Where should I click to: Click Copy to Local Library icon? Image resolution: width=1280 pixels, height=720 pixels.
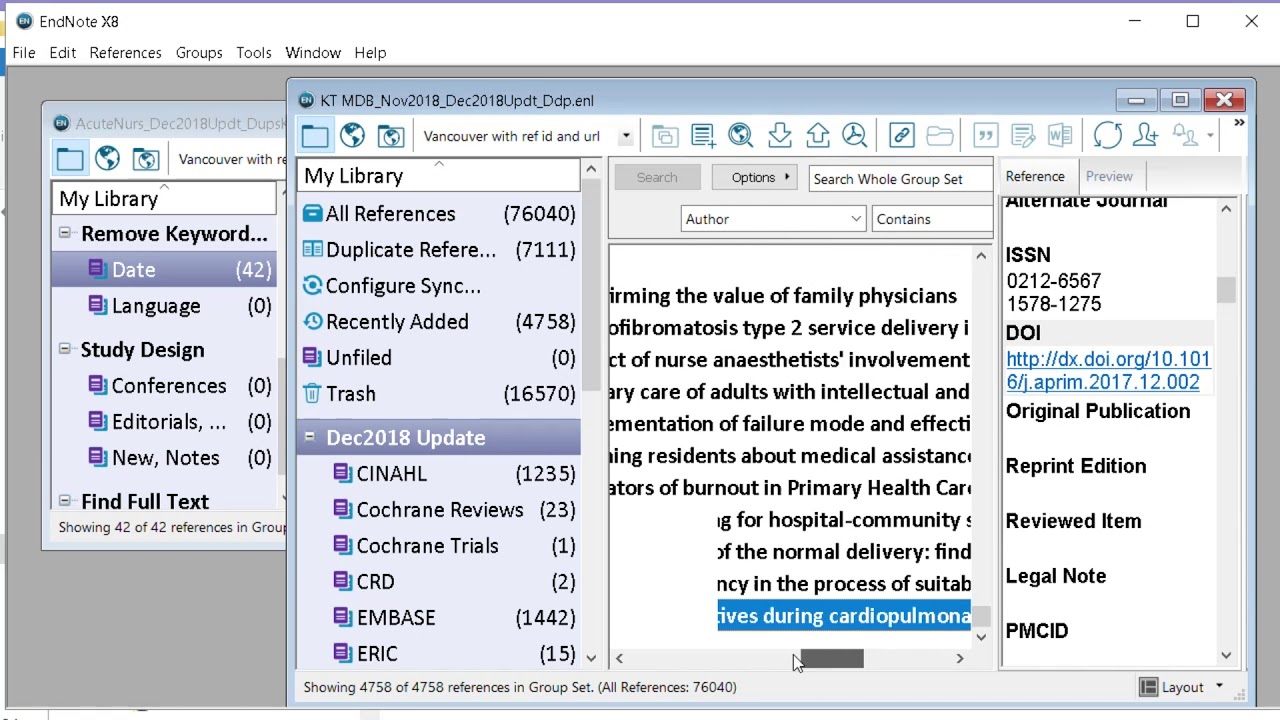tap(664, 136)
